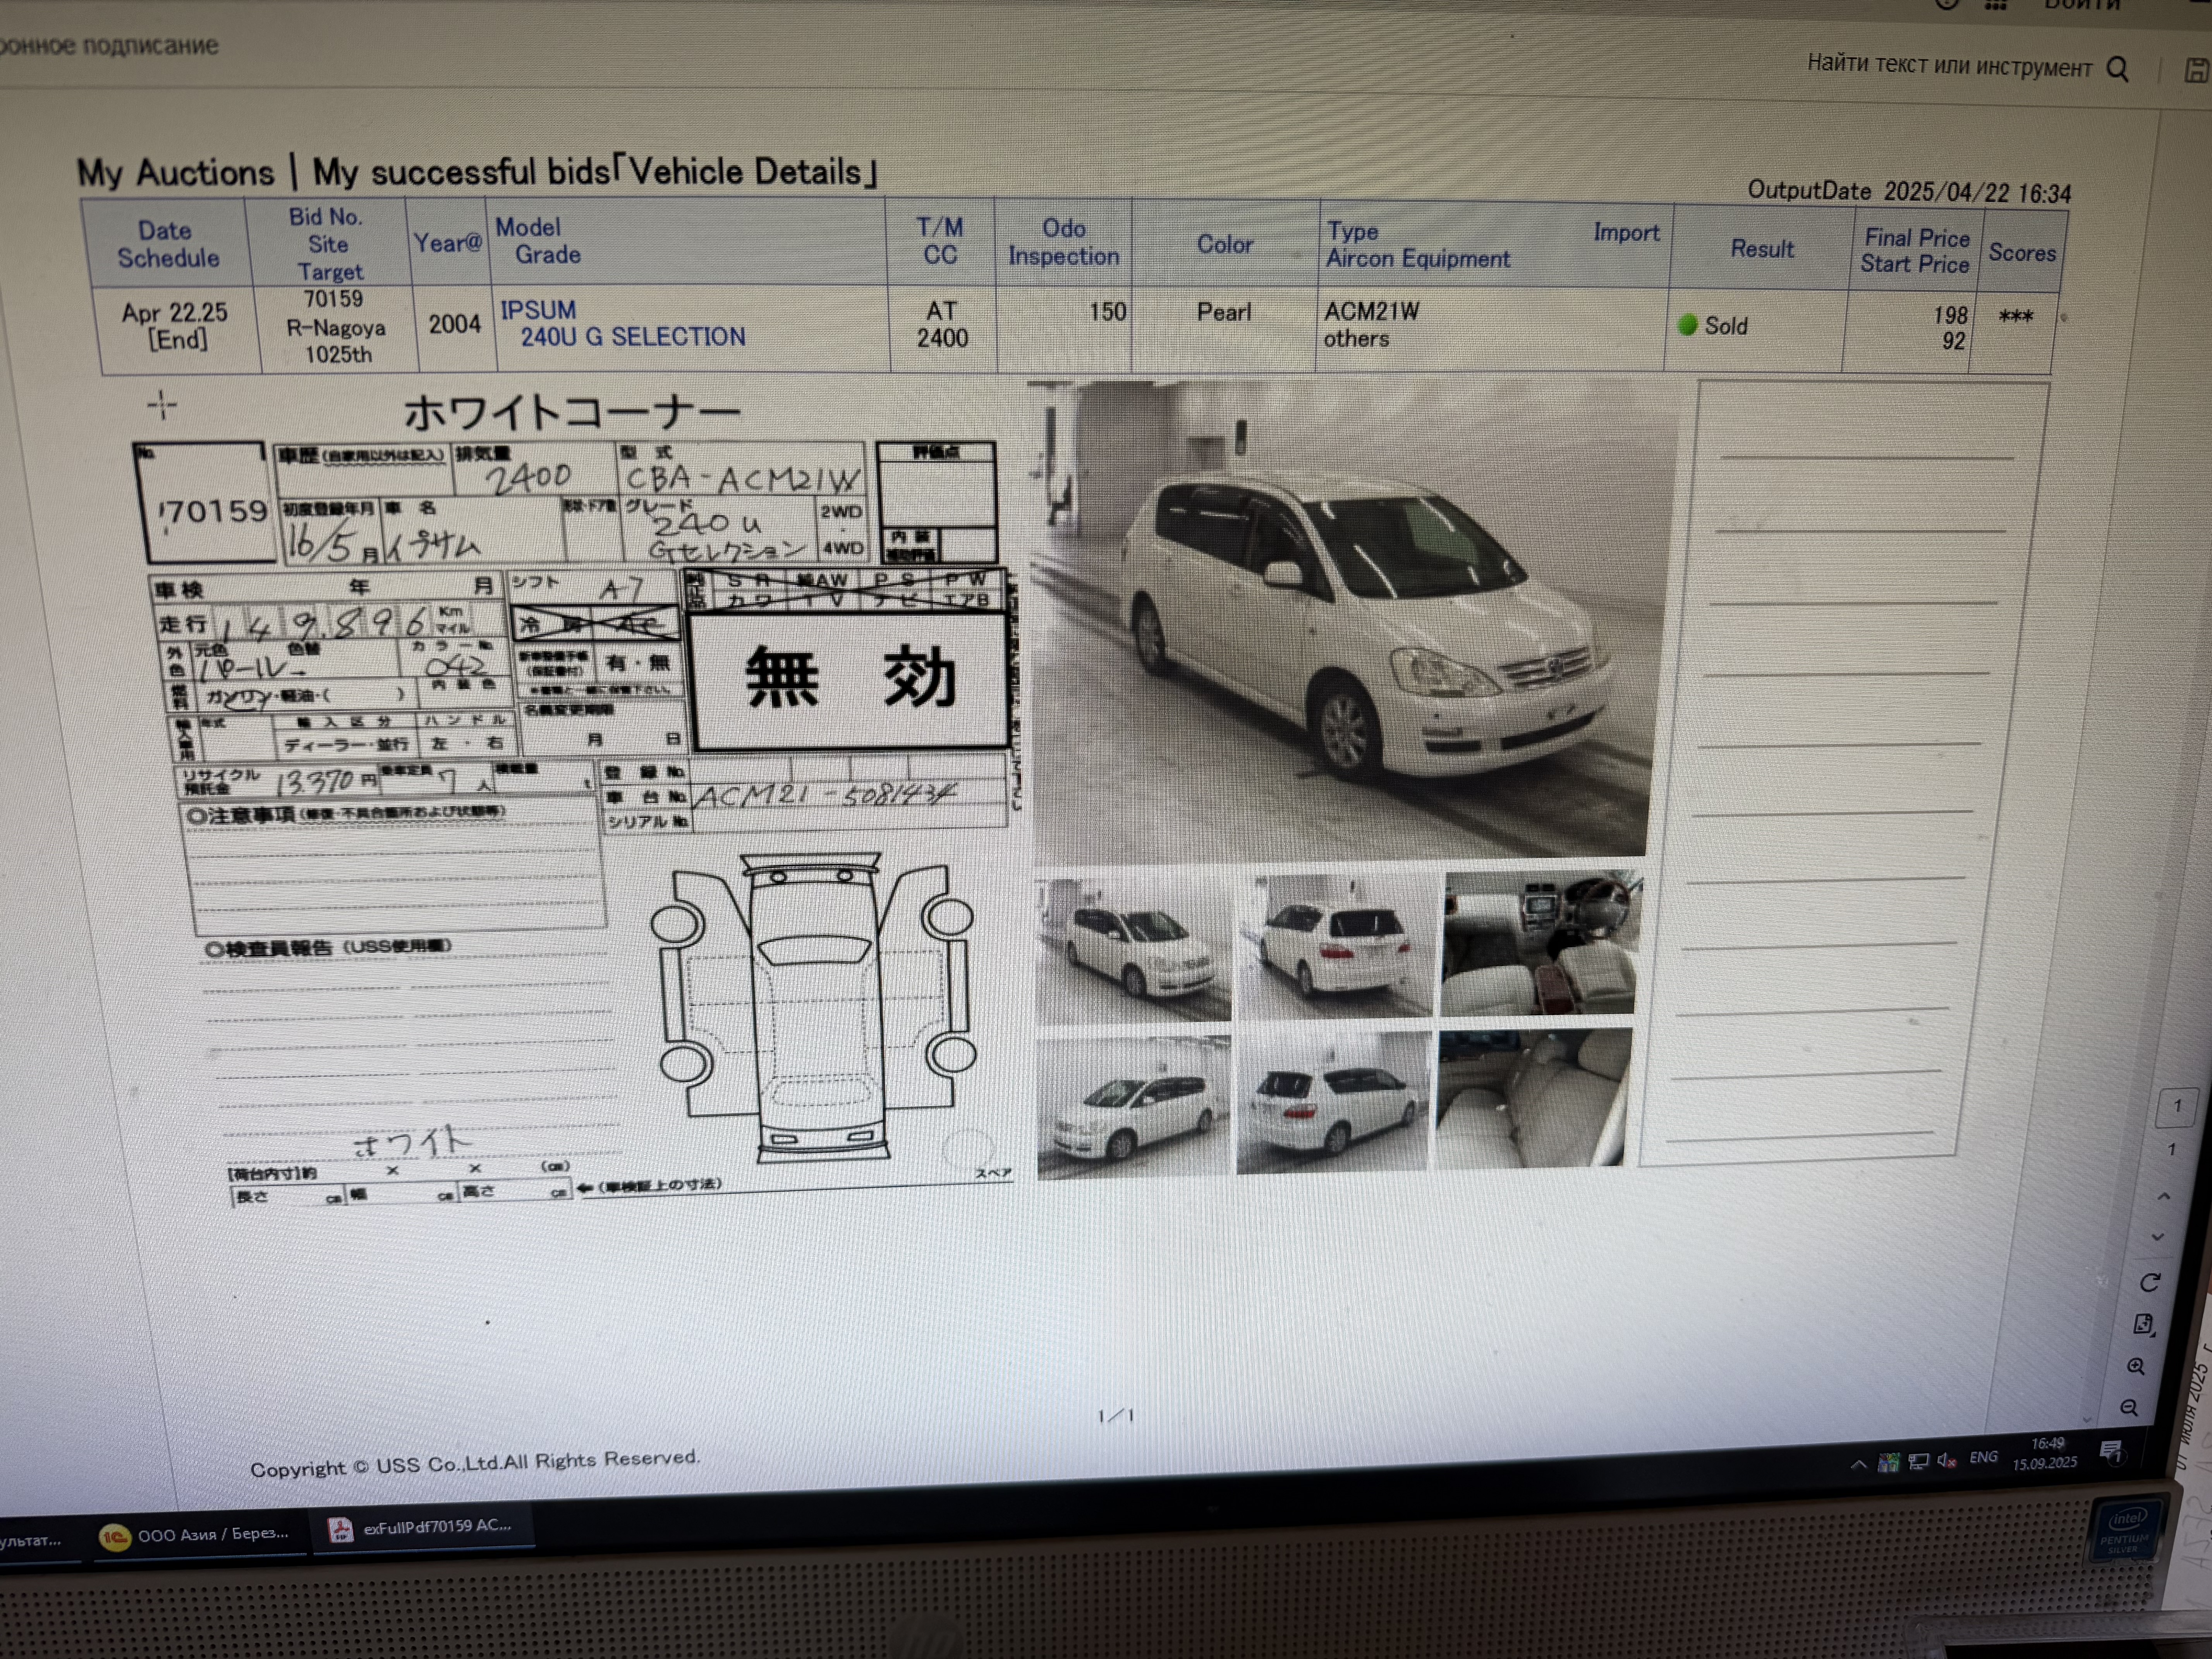Rotate the page with the rotate icon
Image resolution: width=2212 pixels, height=1659 pixels.
pos(2150,1282)
